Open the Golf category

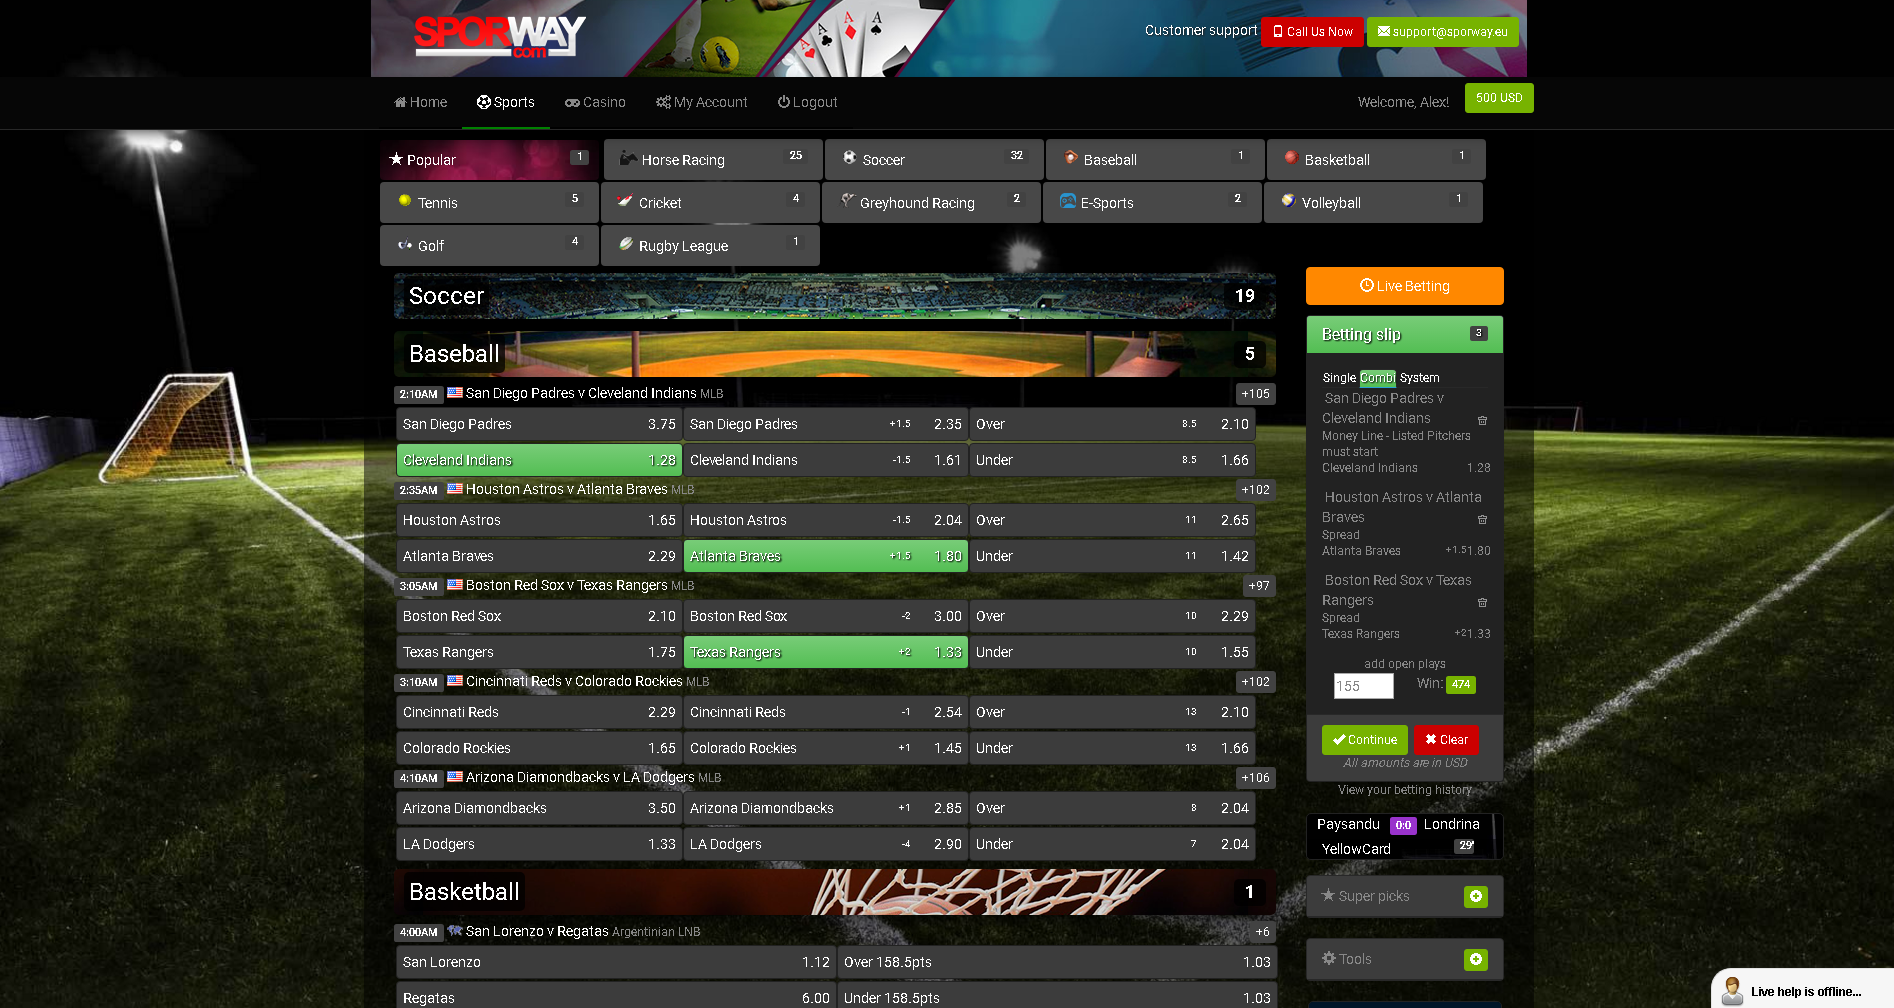click(489, 246)
